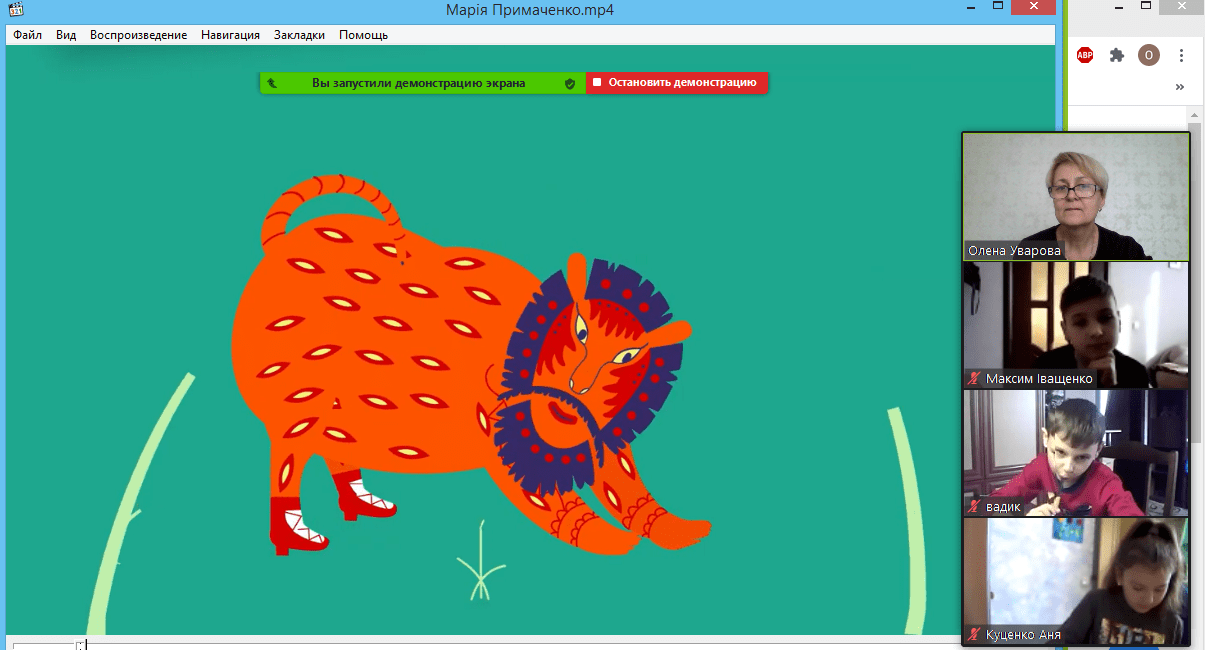
Task: Click the Марія Примаченко.mp4 window title
Action: [531, 10]
